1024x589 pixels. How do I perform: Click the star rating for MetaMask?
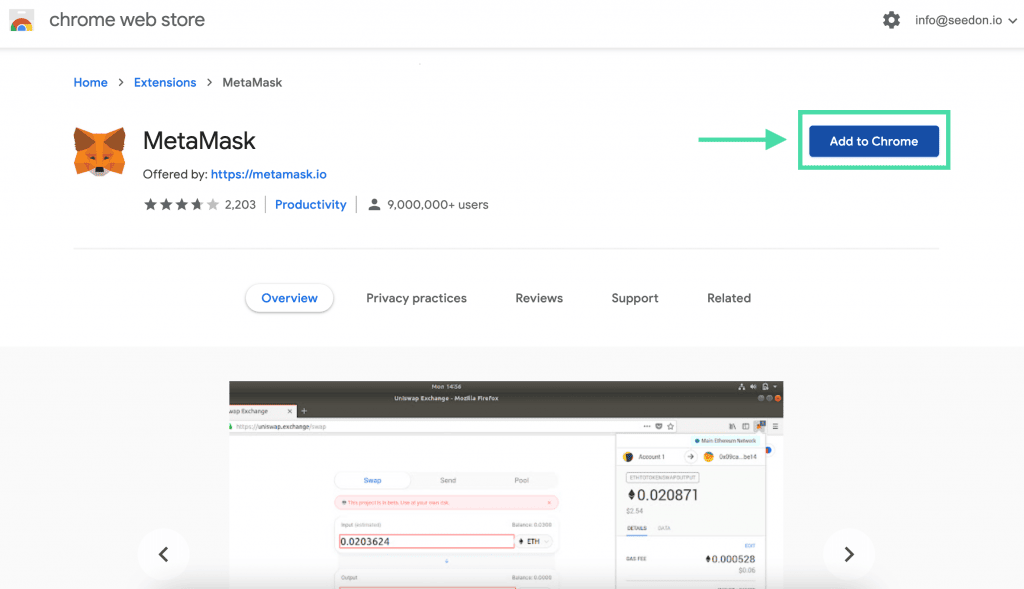tap(181, 204)
